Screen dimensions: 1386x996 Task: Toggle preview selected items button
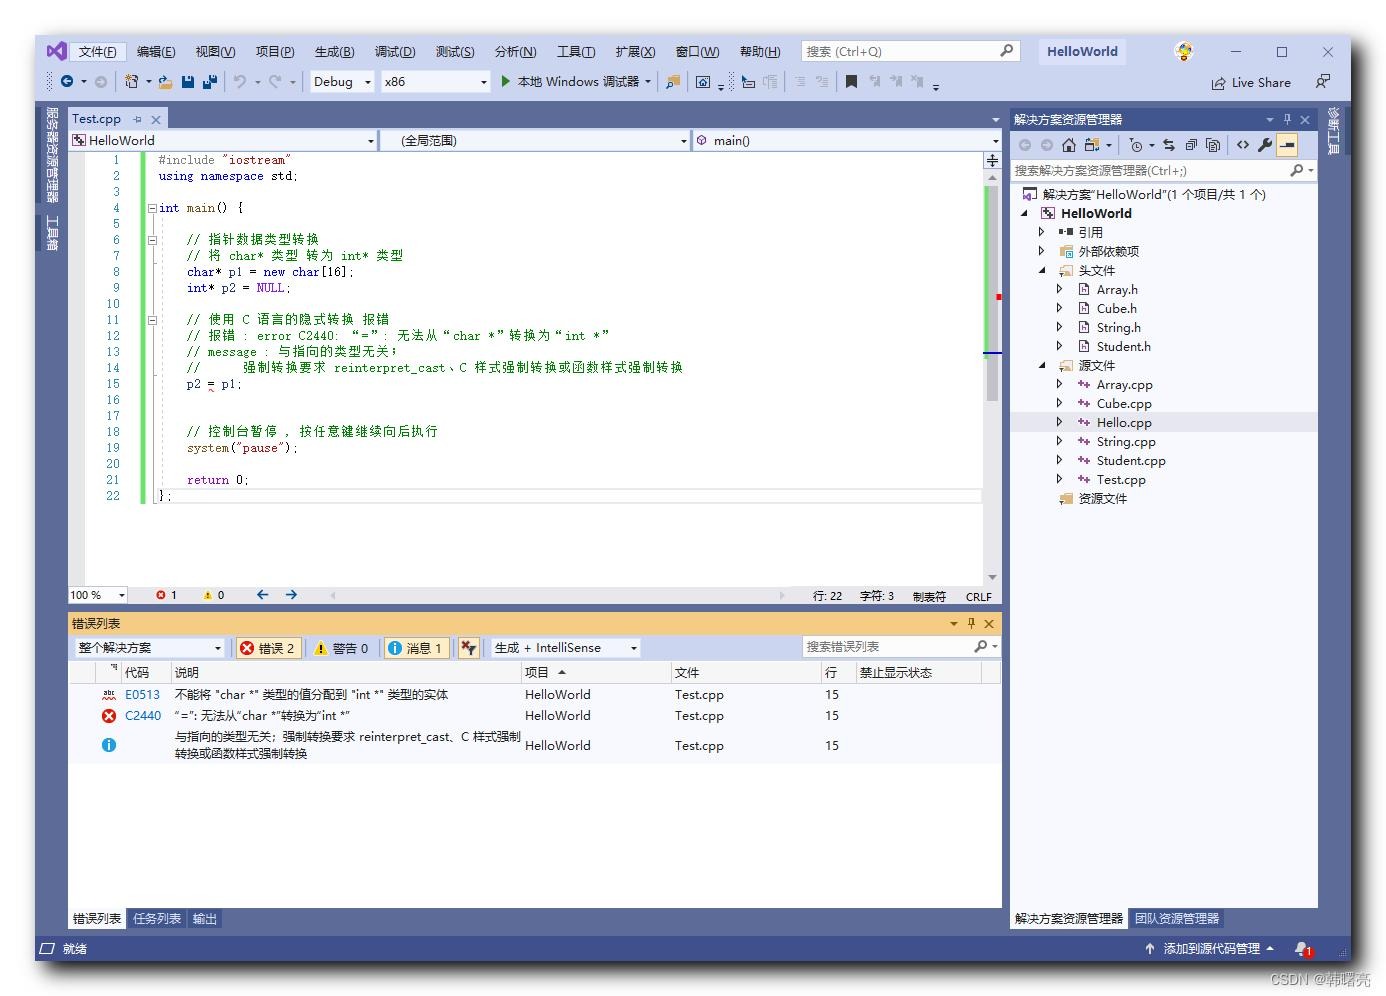pos(1288,145)
